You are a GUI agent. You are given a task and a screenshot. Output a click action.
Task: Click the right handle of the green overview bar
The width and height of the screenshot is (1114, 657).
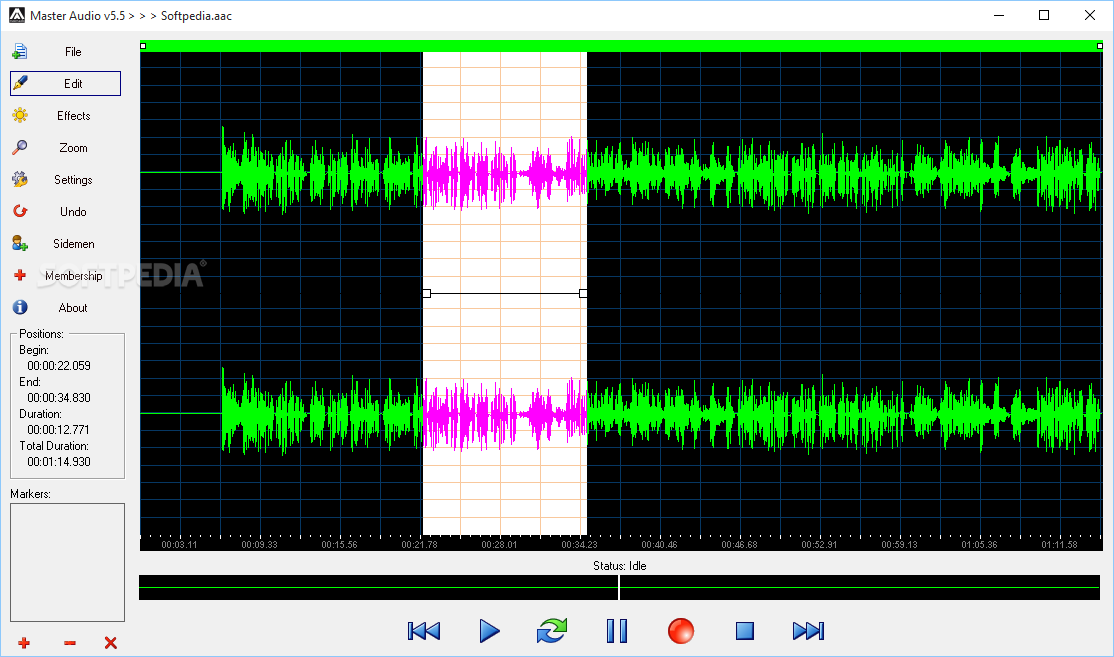coord(1100,46)
